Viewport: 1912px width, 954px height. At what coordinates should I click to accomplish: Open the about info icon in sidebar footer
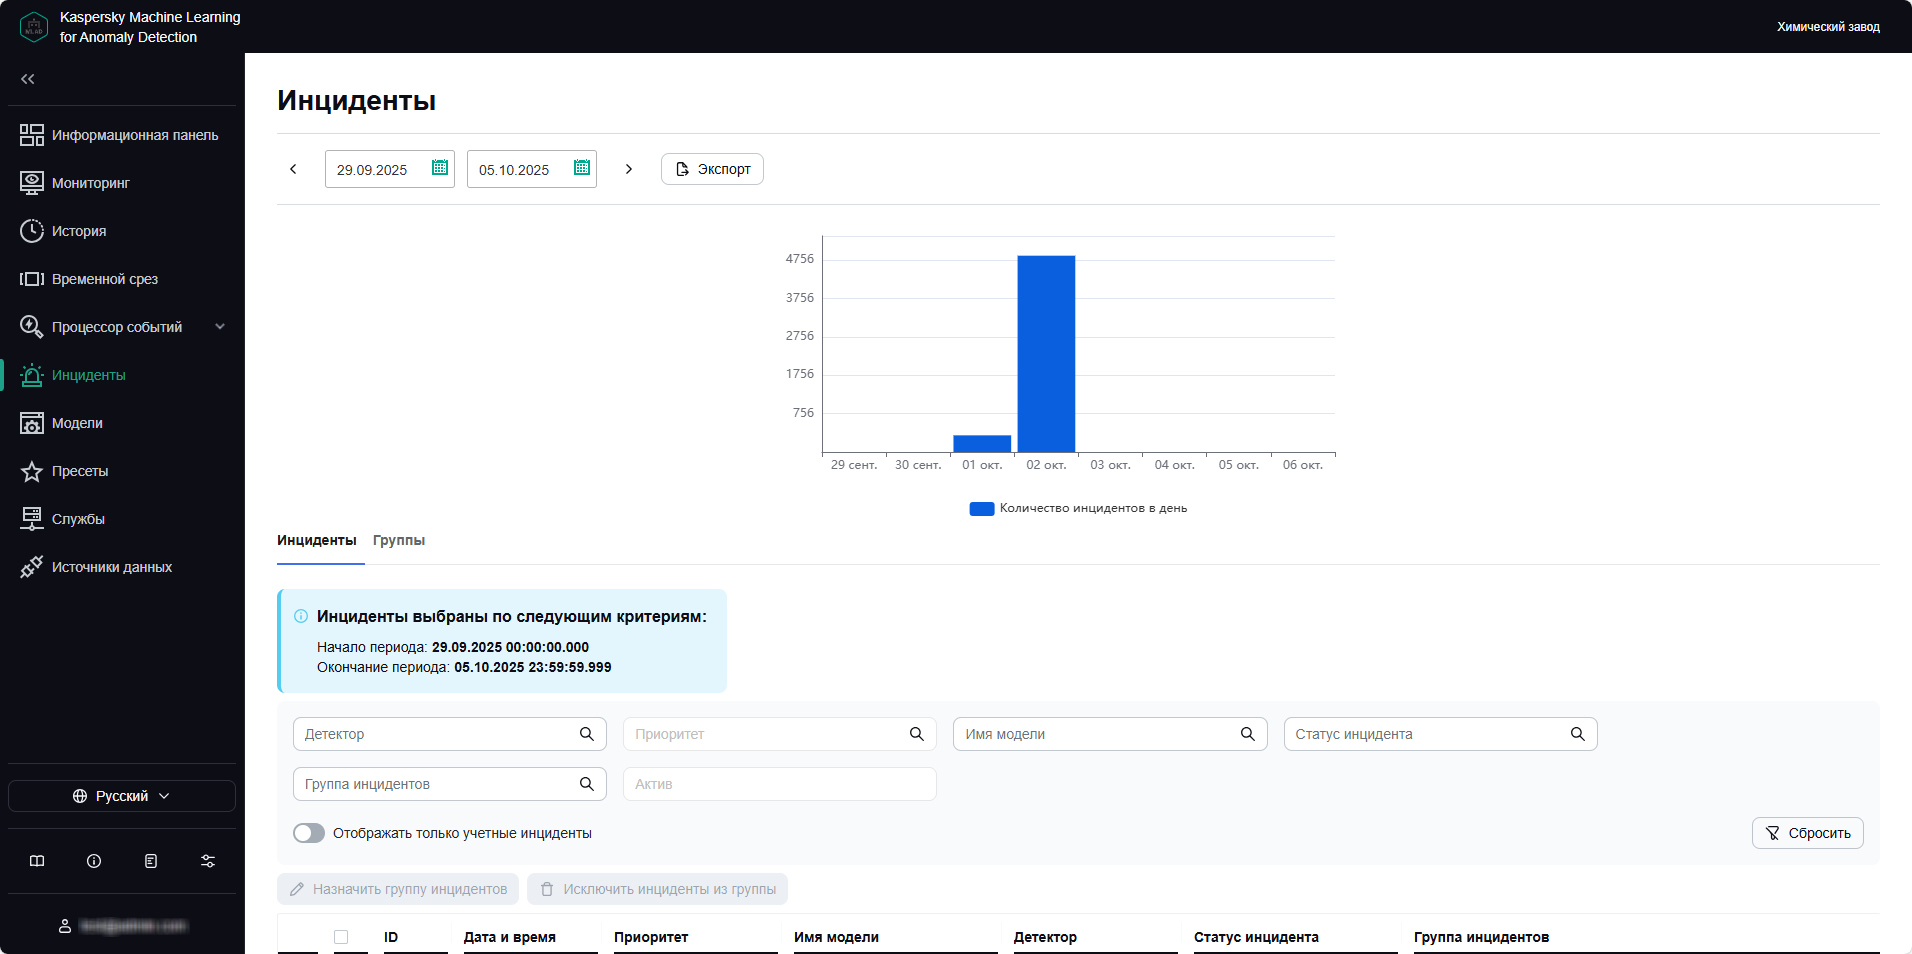click(x=94, y=861)
